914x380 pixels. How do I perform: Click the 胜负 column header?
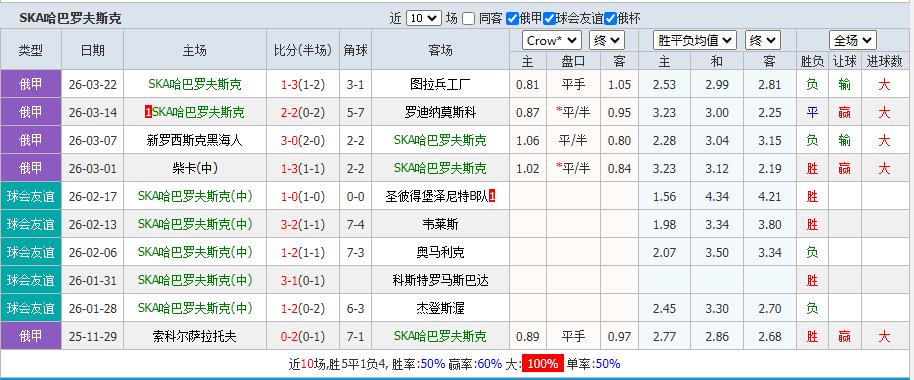812,61
